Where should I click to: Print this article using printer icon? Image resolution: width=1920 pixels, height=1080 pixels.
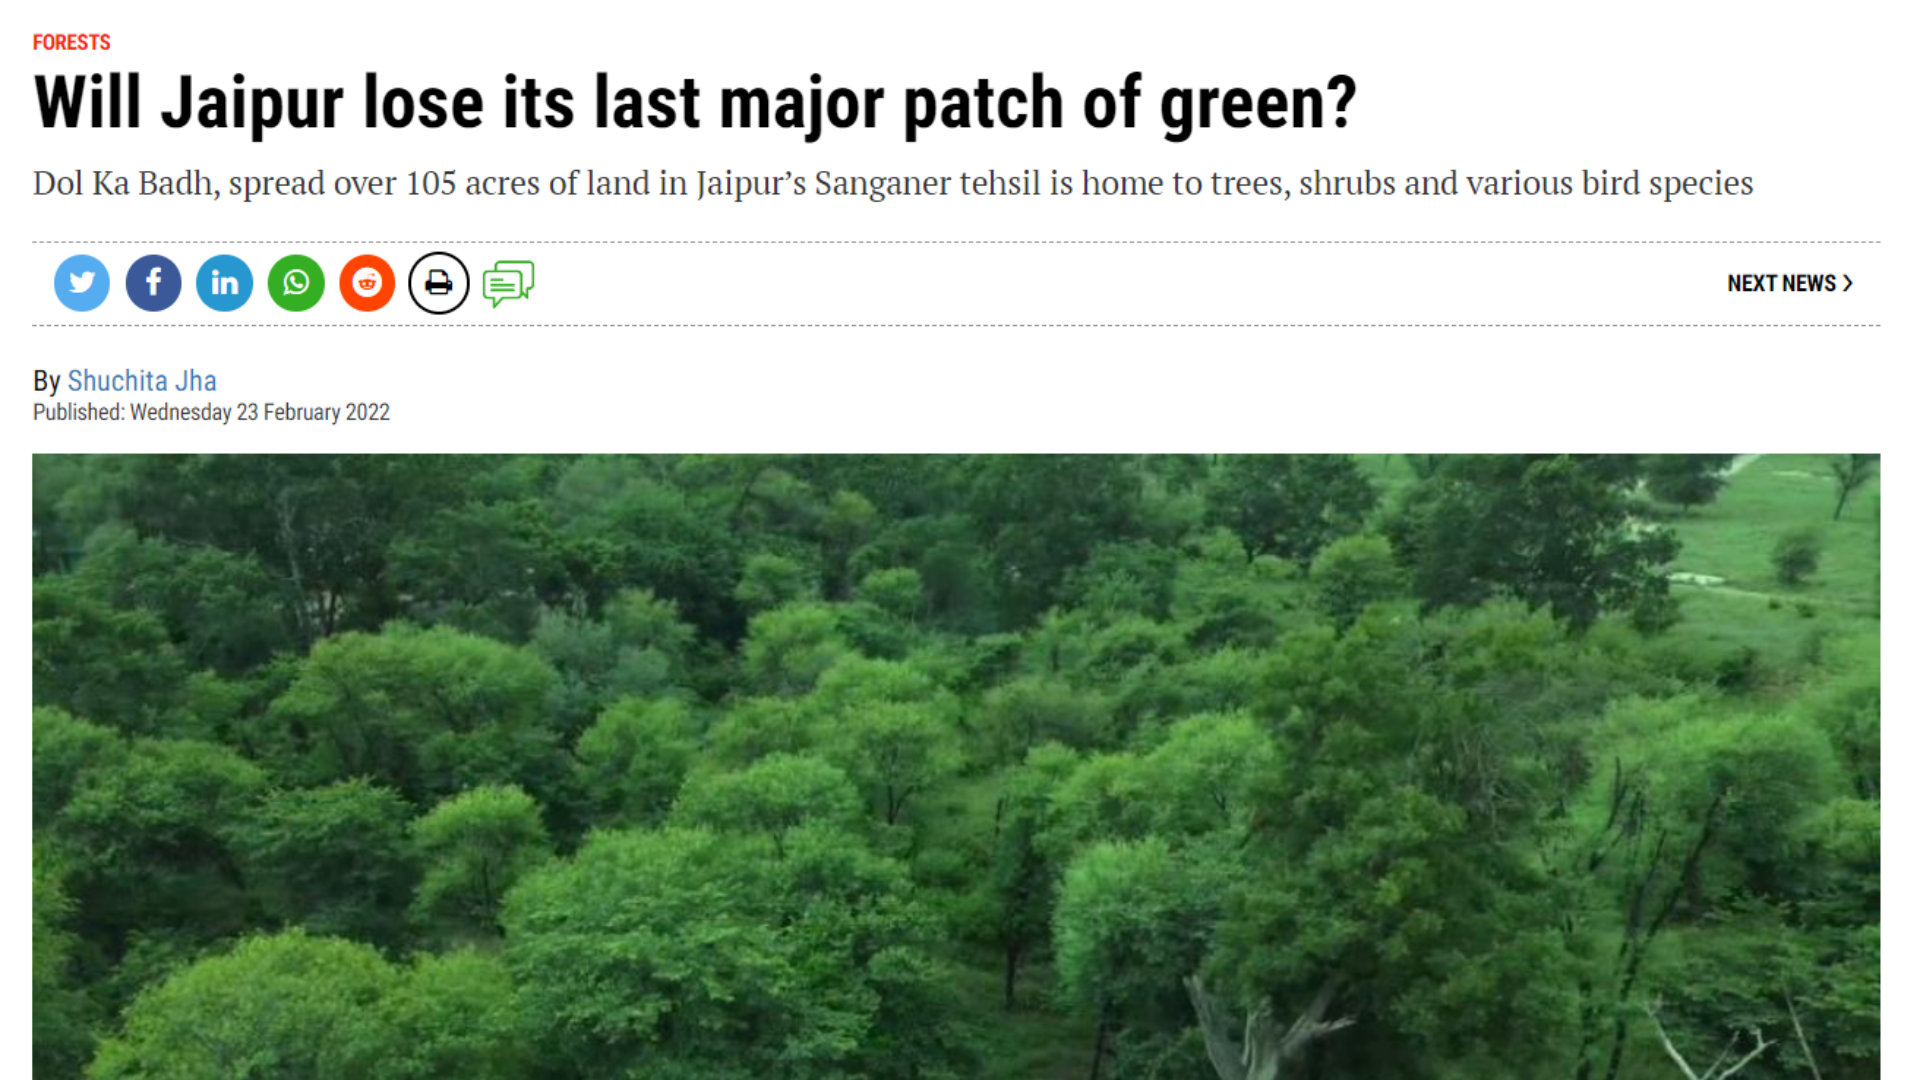(439, 283)
